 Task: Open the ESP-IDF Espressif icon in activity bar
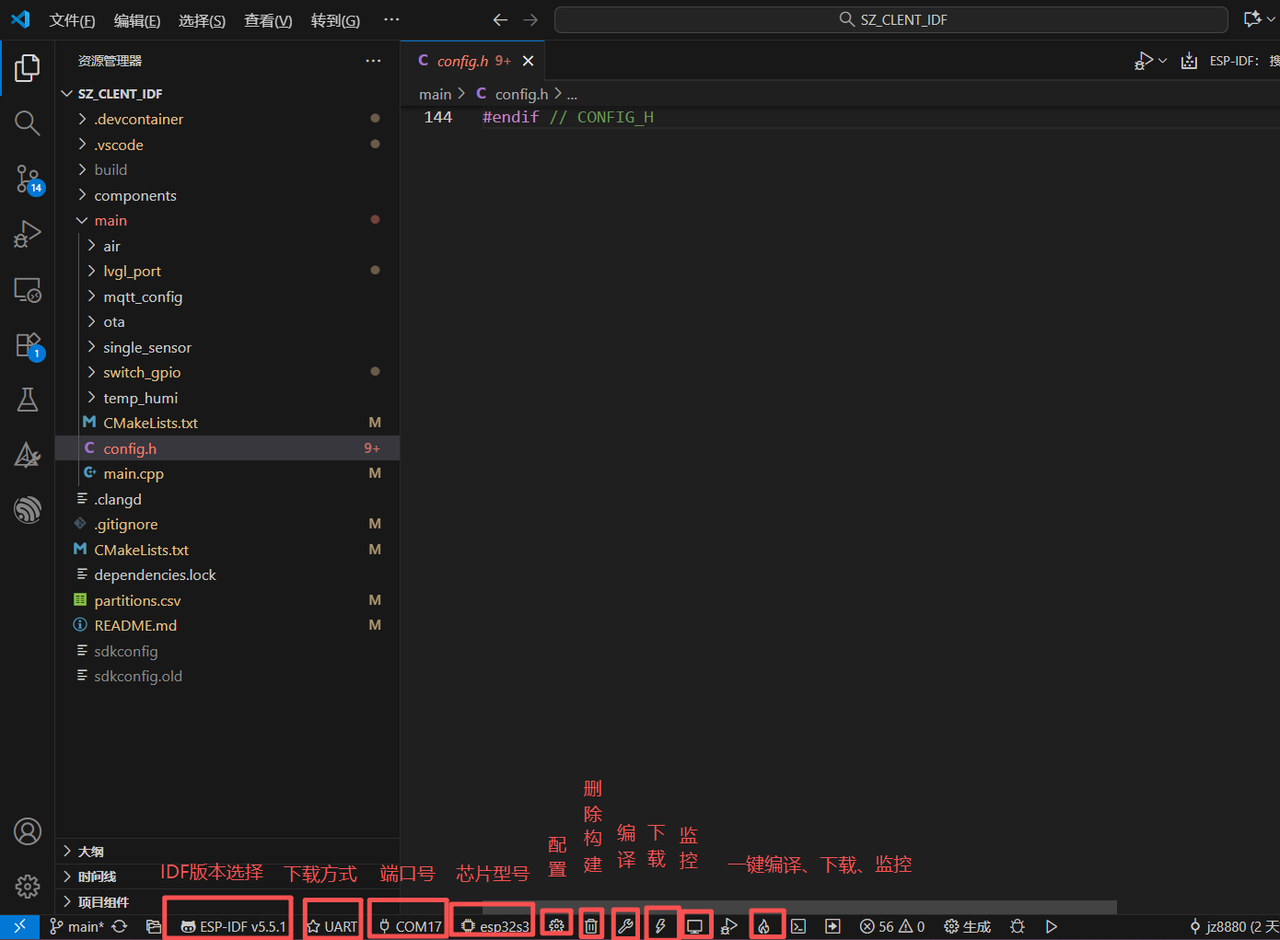coord(27,510)
